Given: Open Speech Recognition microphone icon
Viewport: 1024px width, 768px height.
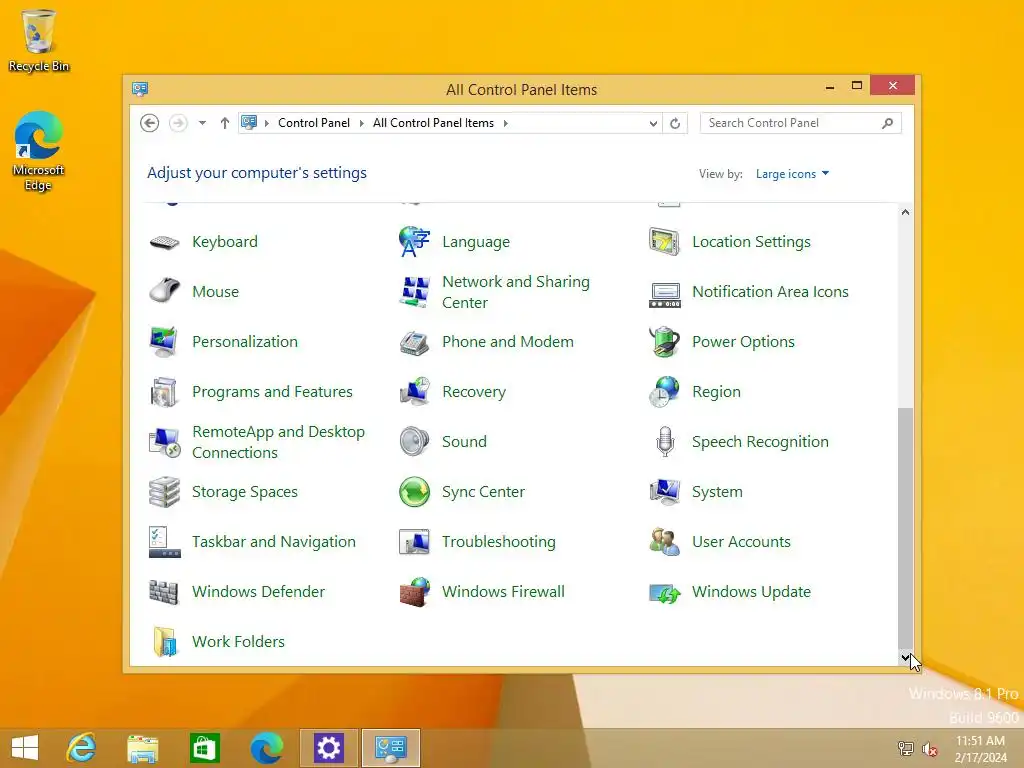Looking at the screenshot, I should (x=664, y=442).
